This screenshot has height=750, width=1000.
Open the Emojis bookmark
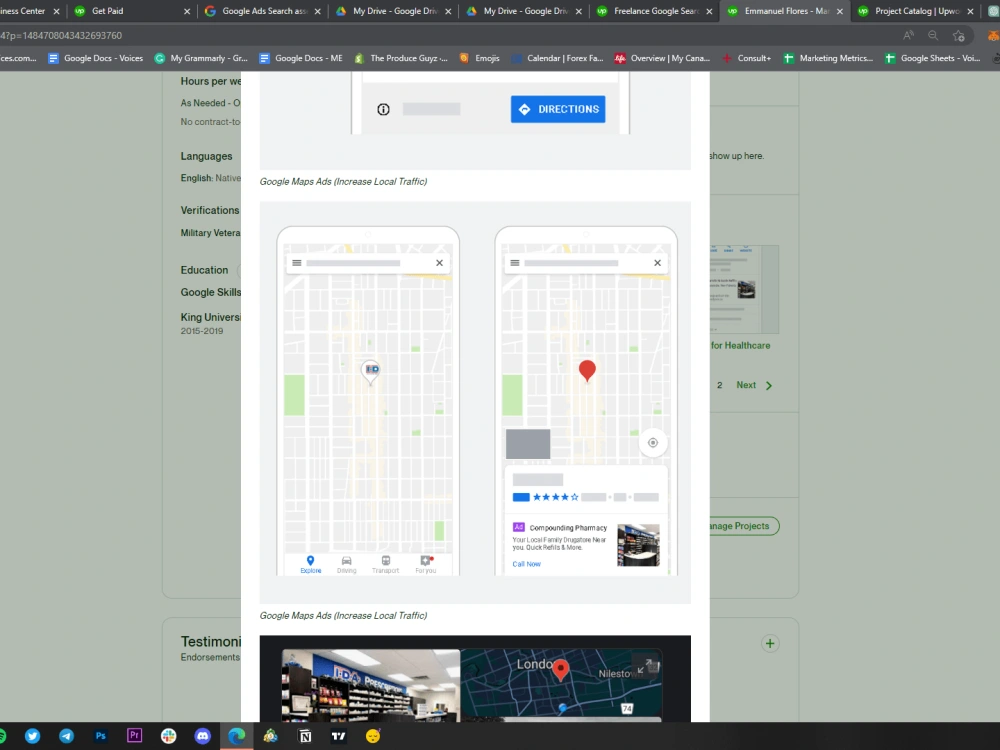tap(480, 58)
